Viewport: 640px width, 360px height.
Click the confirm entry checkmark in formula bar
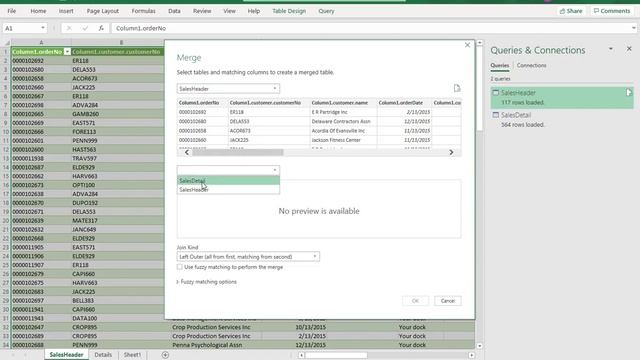pyautogui.click(x=85, y=28)
